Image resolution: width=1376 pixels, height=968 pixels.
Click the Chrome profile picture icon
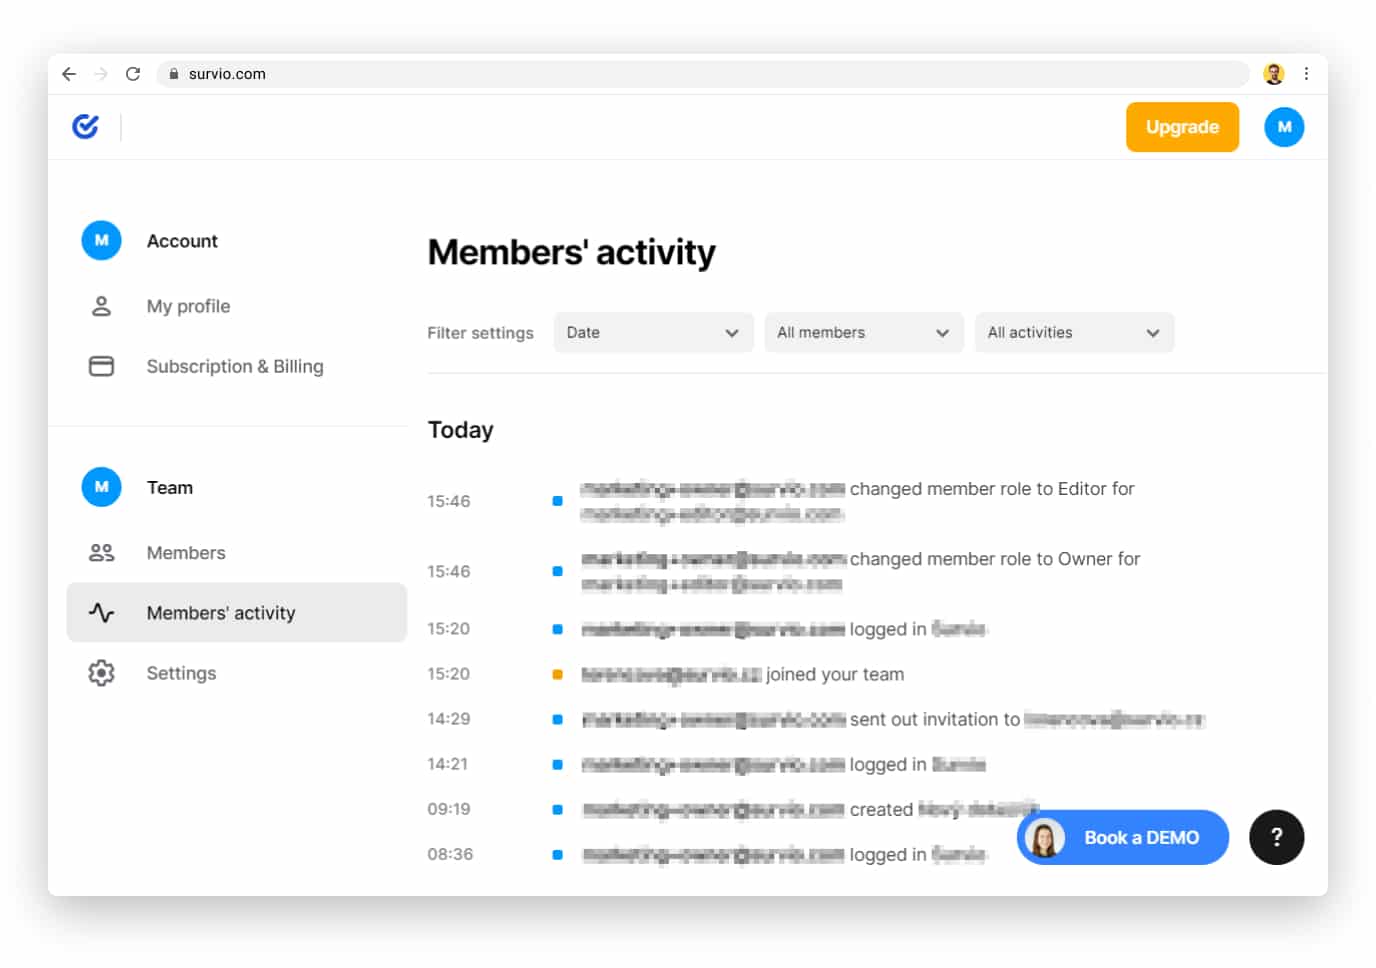1273,74
